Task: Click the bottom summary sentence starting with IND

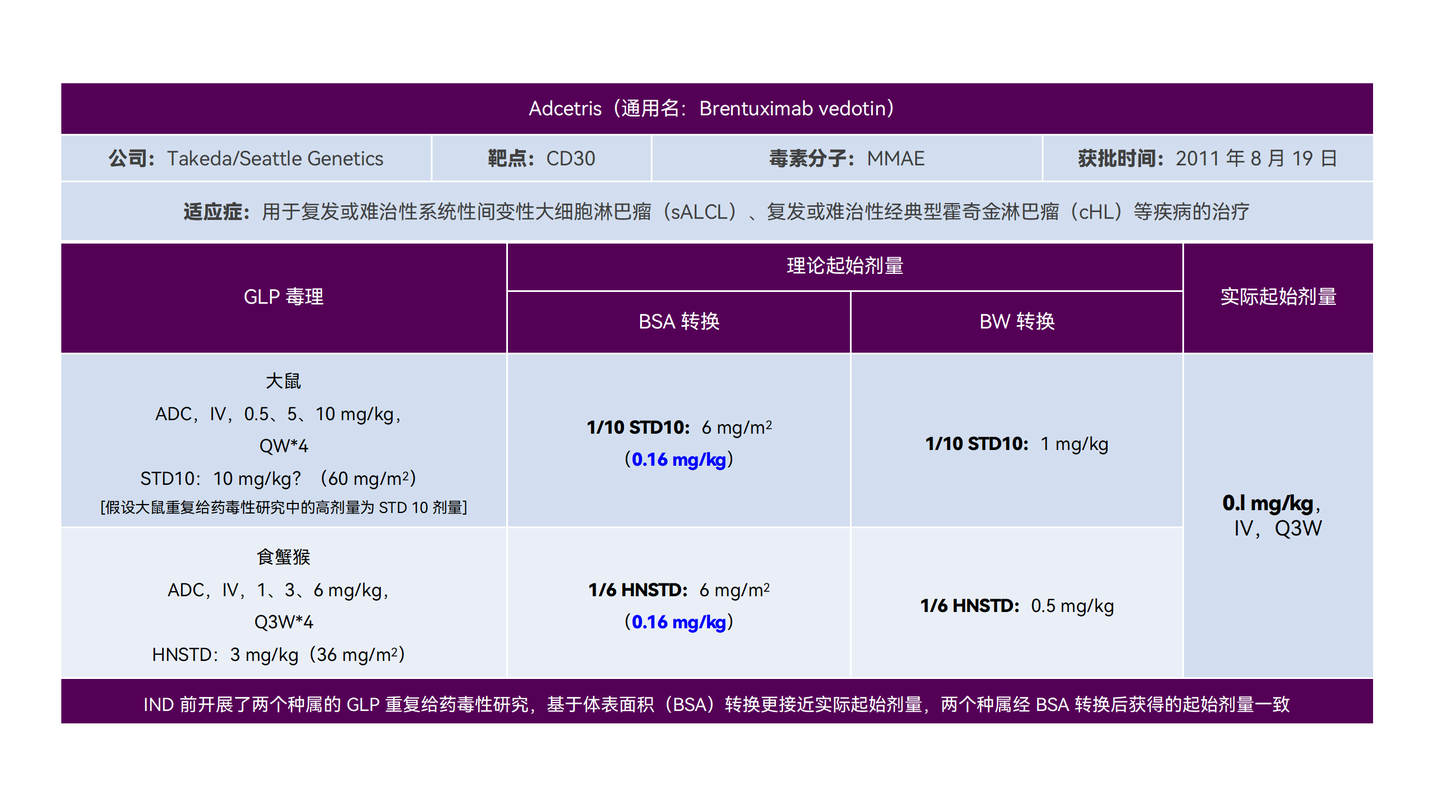Action: 716,704
